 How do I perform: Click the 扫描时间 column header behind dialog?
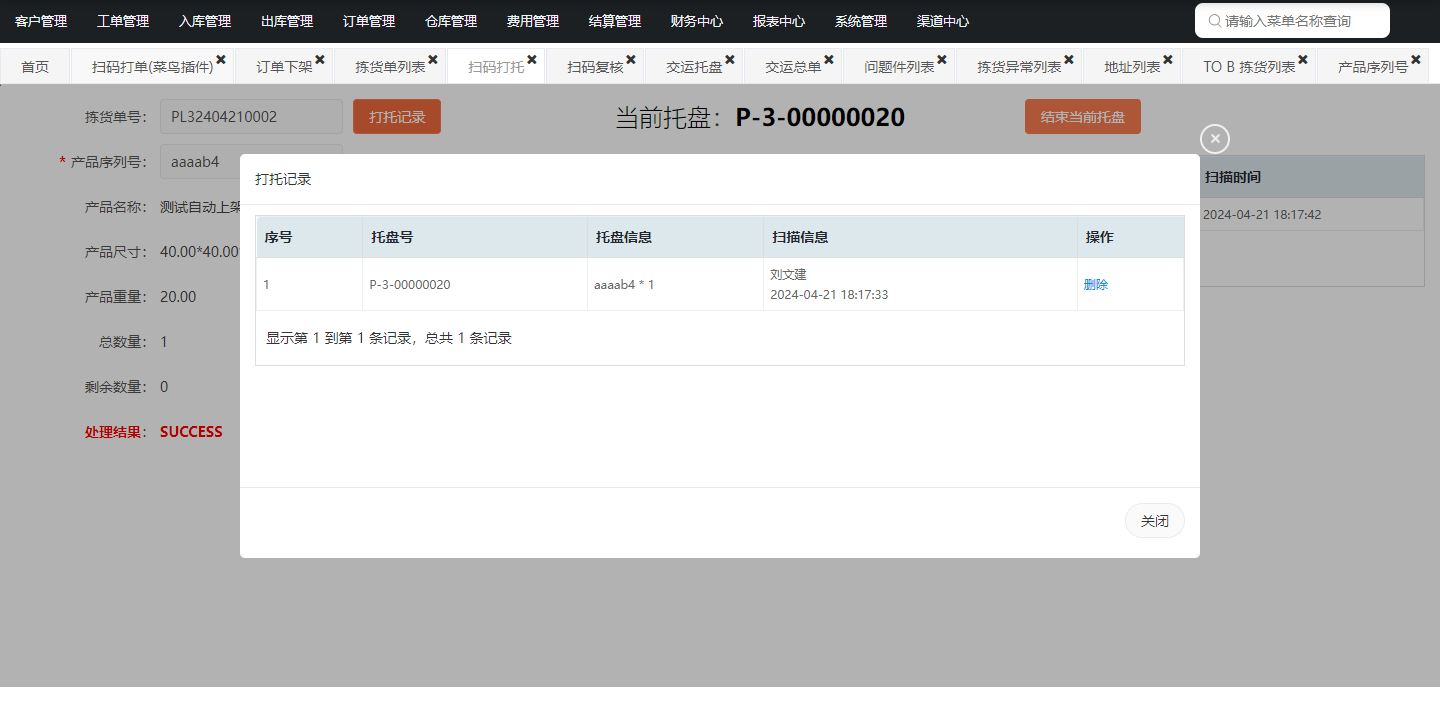click(x=1311, y=177)
